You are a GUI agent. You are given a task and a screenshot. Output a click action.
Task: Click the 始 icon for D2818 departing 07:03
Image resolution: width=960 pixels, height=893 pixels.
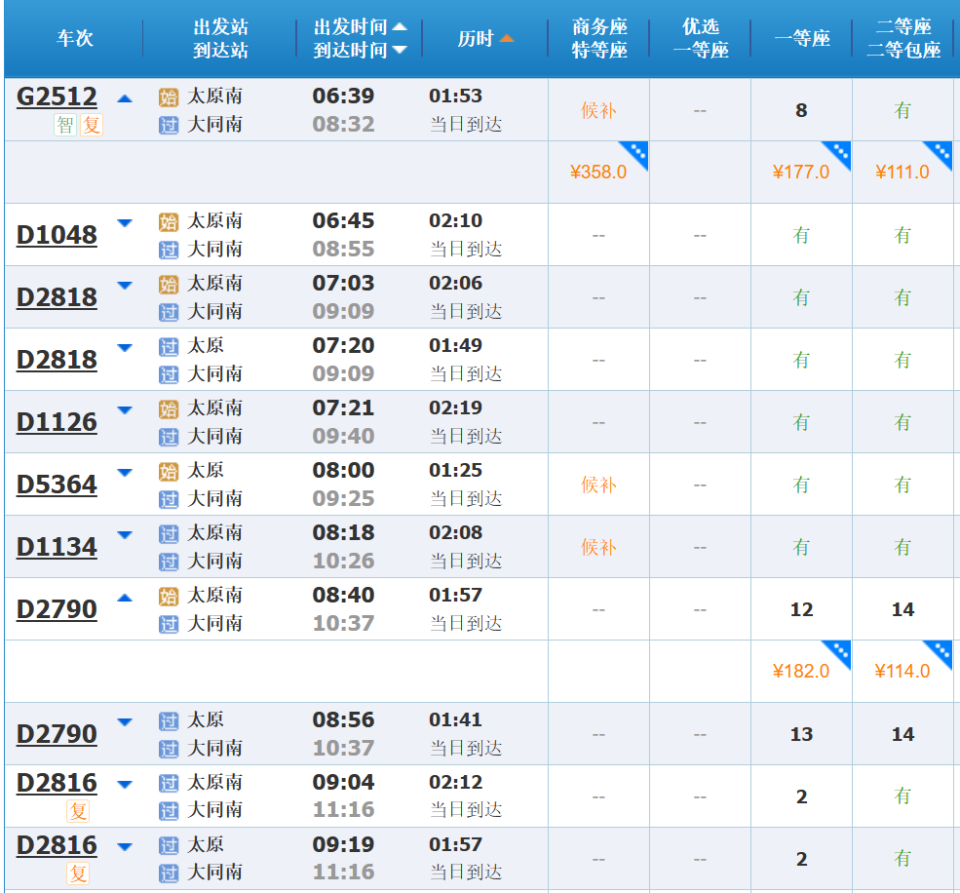[x=168, y=285]
